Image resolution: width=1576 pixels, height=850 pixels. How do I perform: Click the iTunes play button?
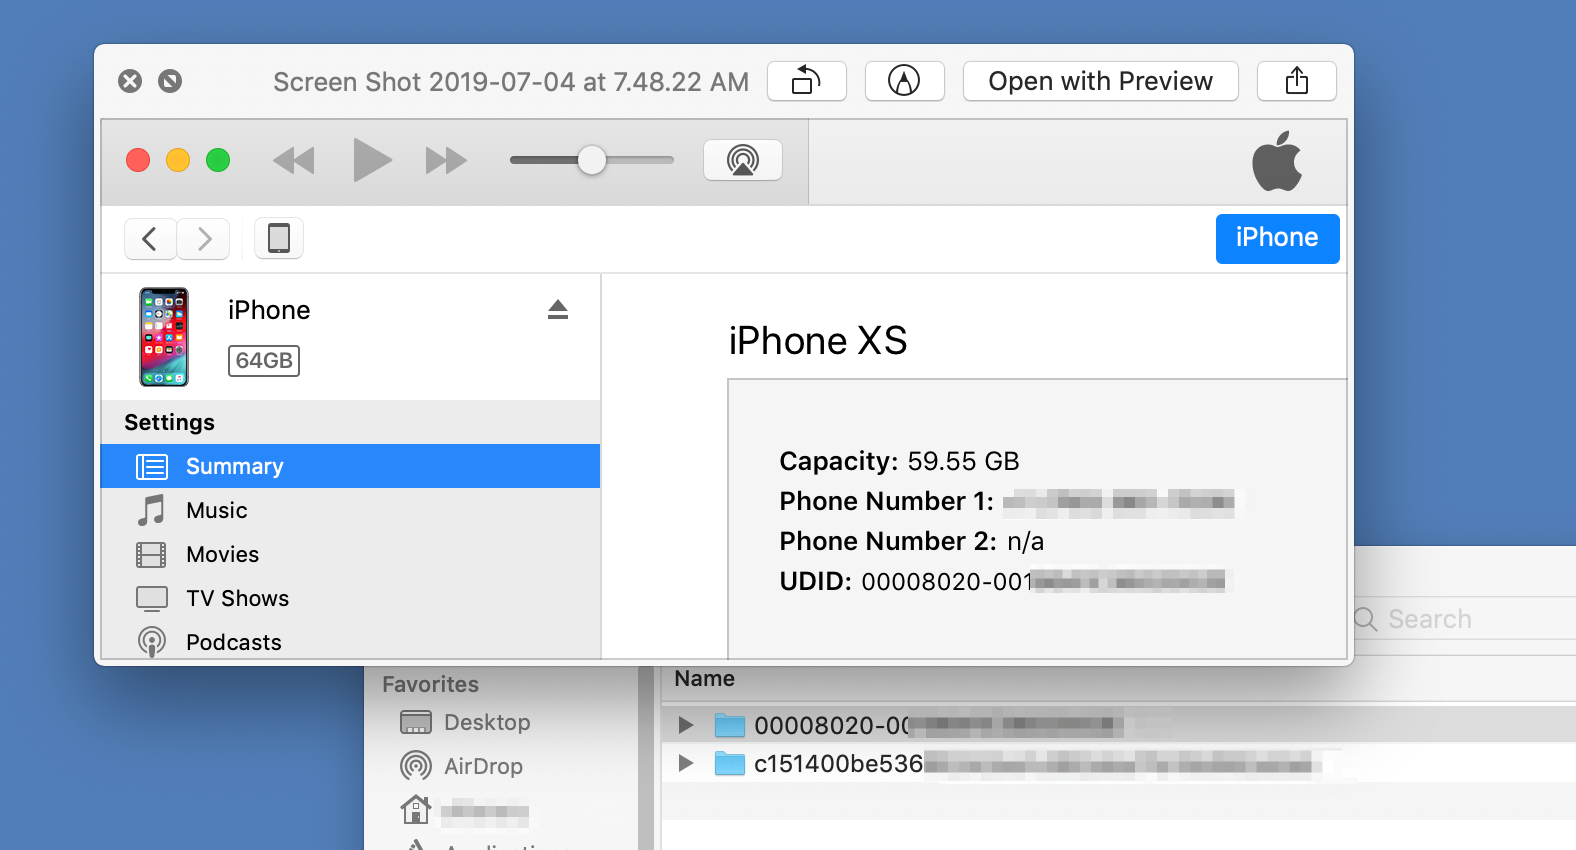tap(372, 160)
